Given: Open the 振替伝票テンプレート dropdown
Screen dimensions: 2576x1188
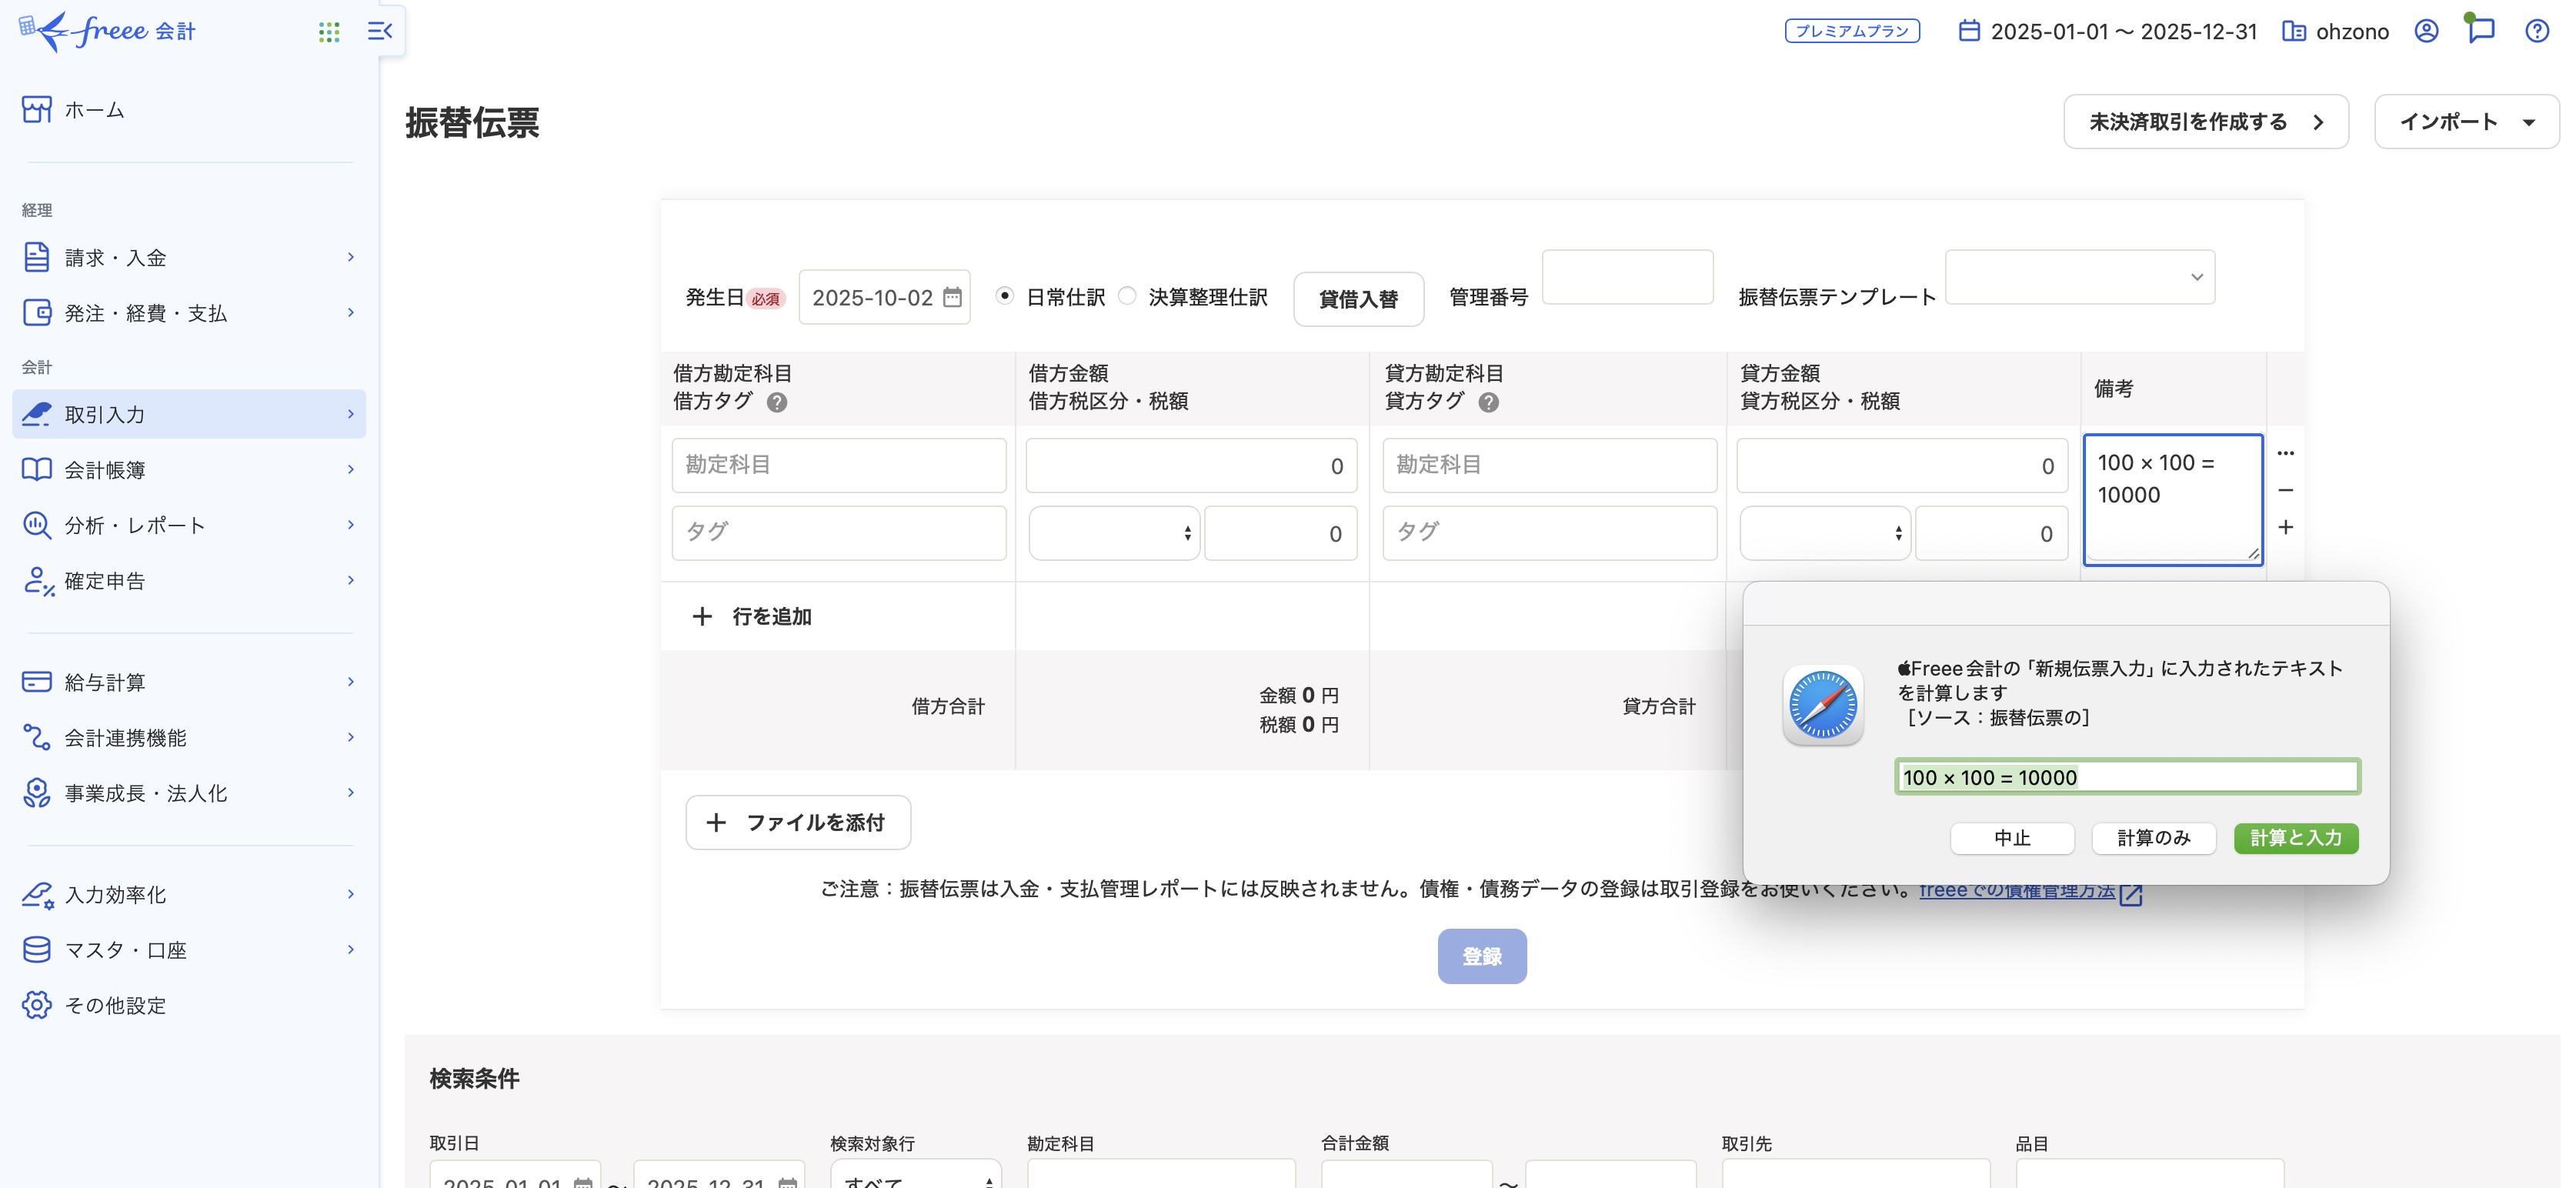Looking at the screenshot, I should coord(2080,277).
